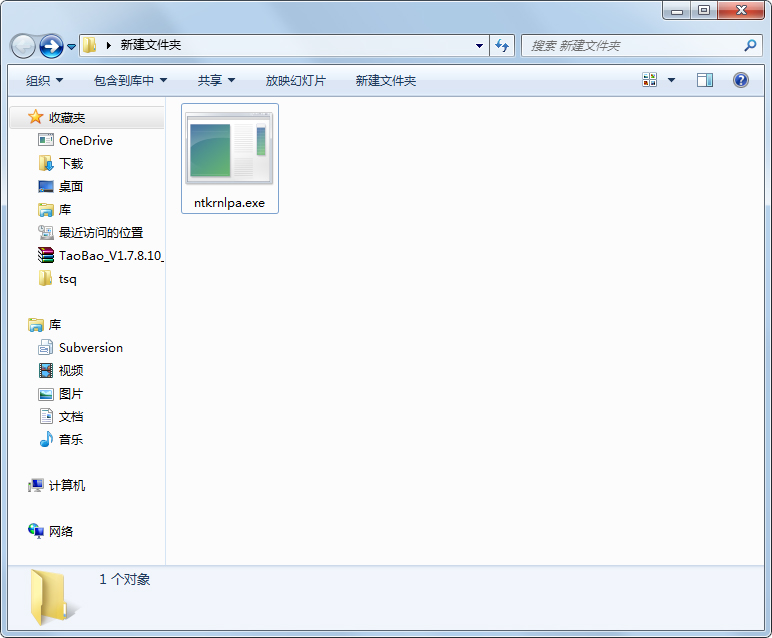The image size is (772, 638).
Task: Expand the breadcrumb arrow before 新建文件夹
Action: pos(108,45)
